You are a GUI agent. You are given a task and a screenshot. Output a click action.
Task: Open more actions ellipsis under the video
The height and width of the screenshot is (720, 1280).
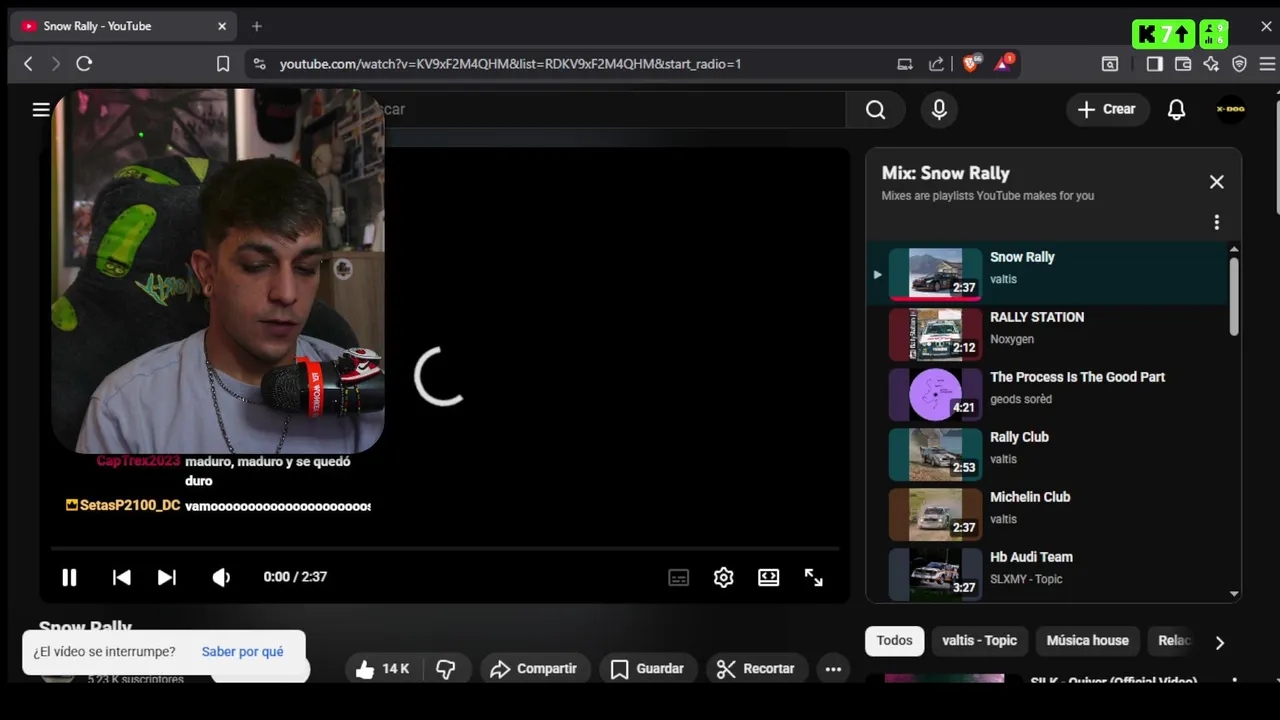coord(833,669)
